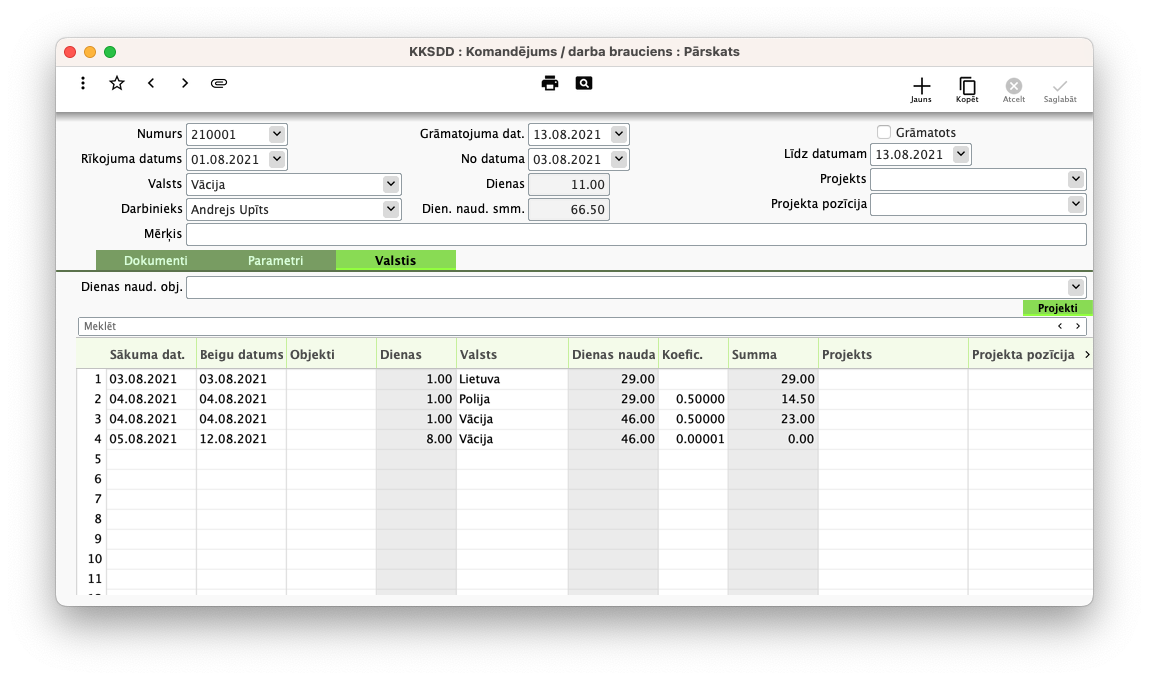Image resolution: width=1149 pixels, height=680 pixels.
Task: Open the Darbinieks employee dropdown
Action: [391, 209]
